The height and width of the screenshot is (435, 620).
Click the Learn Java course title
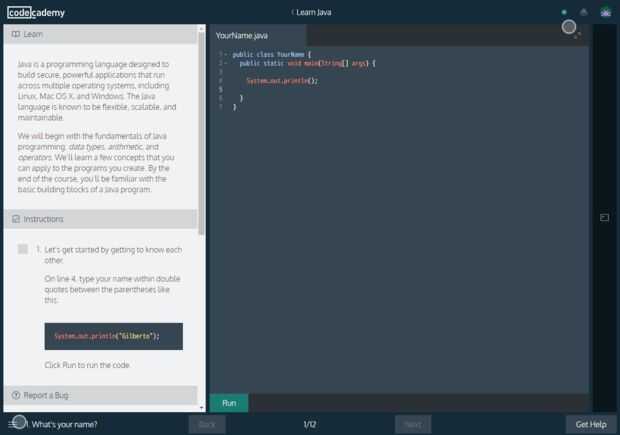tap(314, 12)
